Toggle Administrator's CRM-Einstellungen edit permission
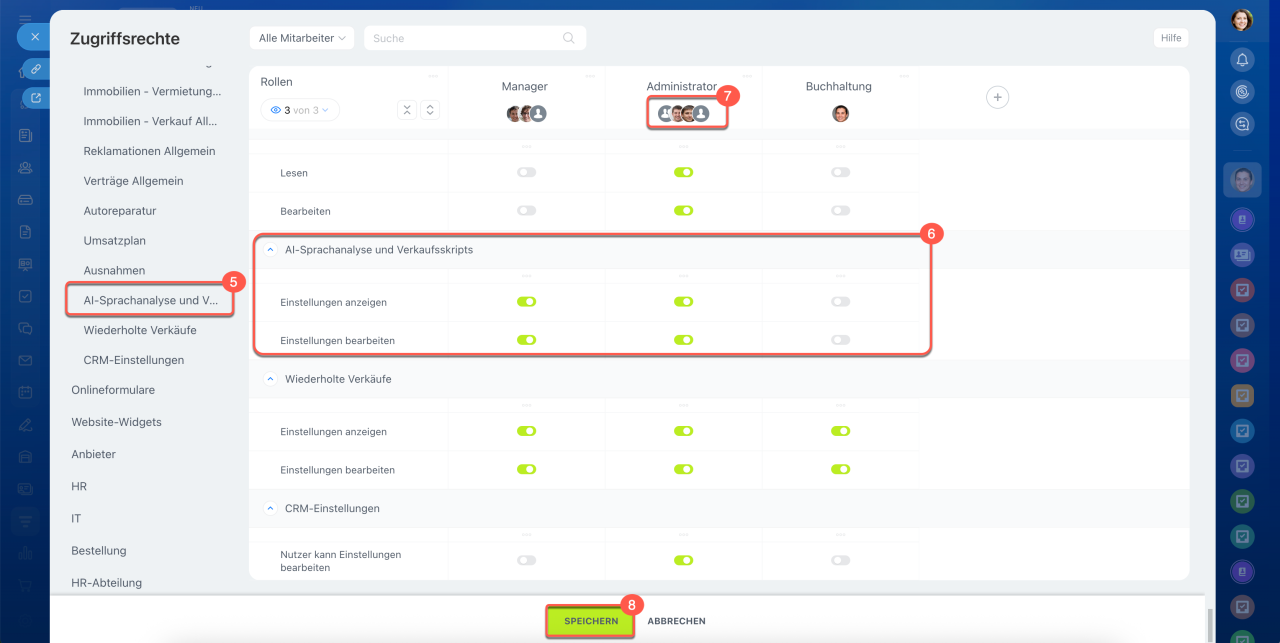 click(x=683, y=560)
